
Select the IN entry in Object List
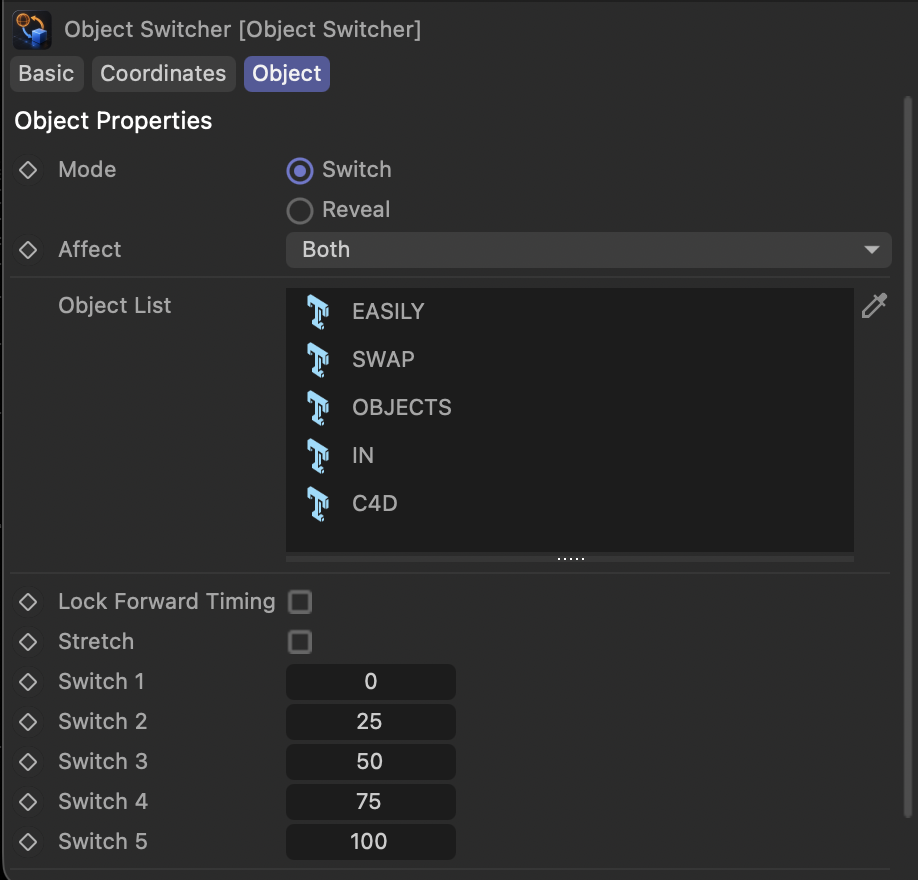570,456
